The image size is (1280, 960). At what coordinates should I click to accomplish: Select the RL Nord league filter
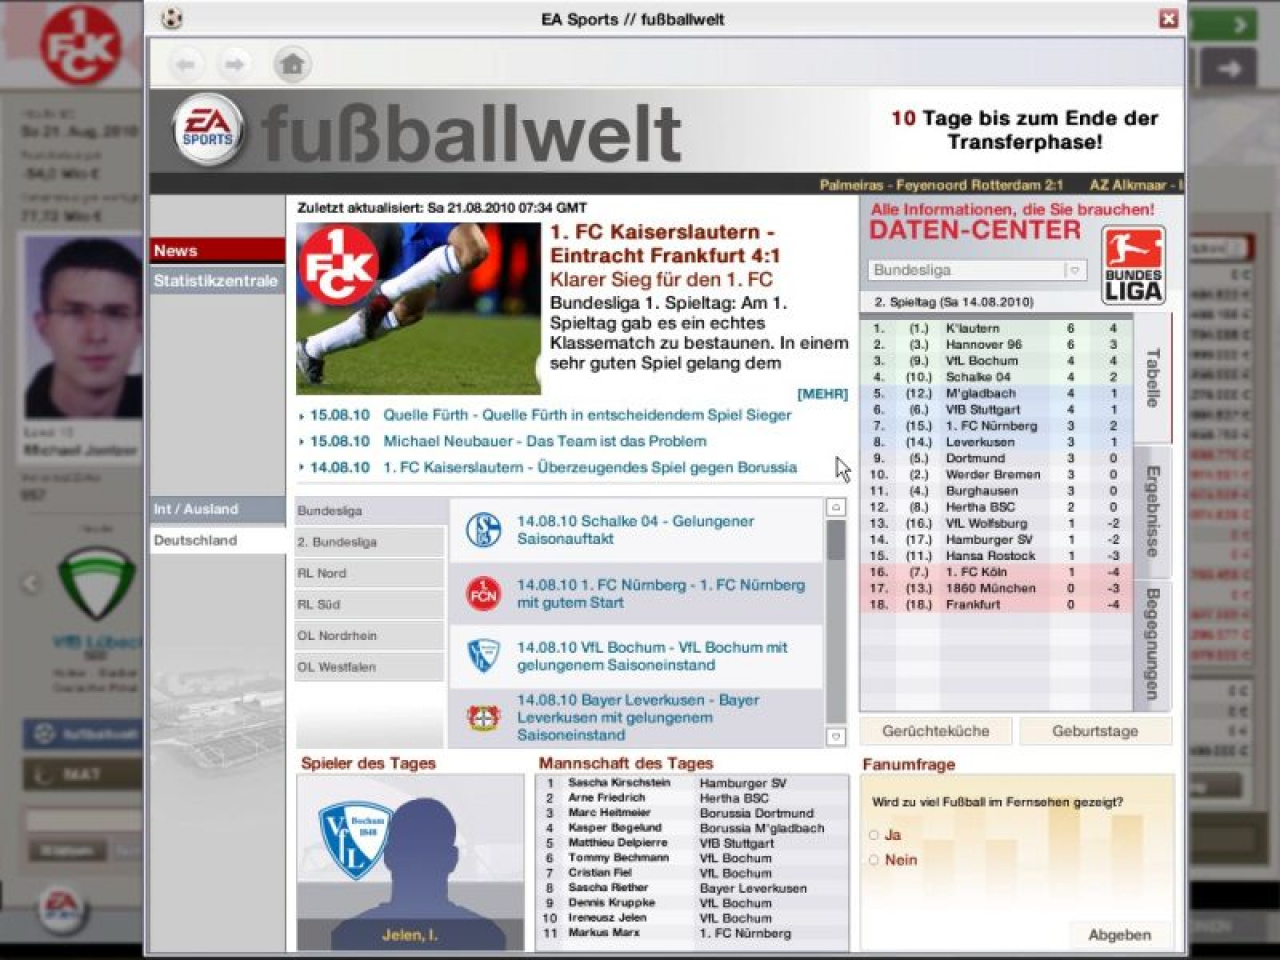[369, 573]
